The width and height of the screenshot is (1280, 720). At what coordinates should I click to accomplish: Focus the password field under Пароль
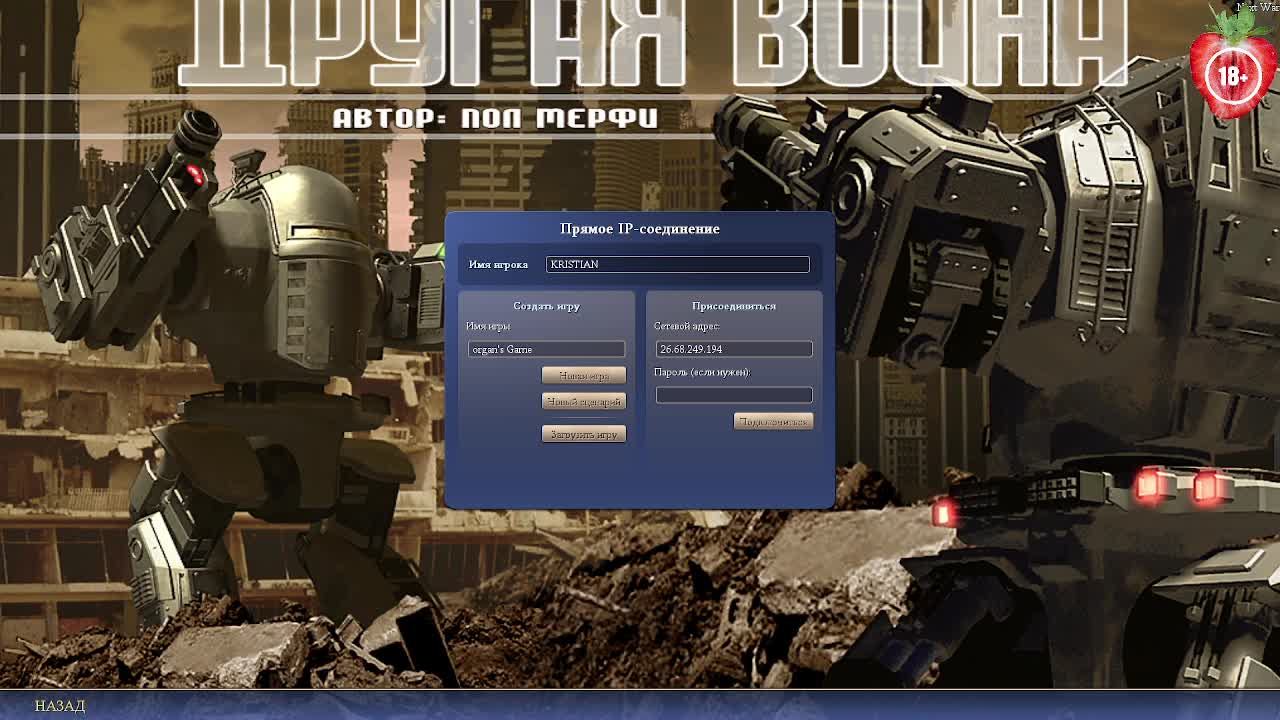coord(734,395)
